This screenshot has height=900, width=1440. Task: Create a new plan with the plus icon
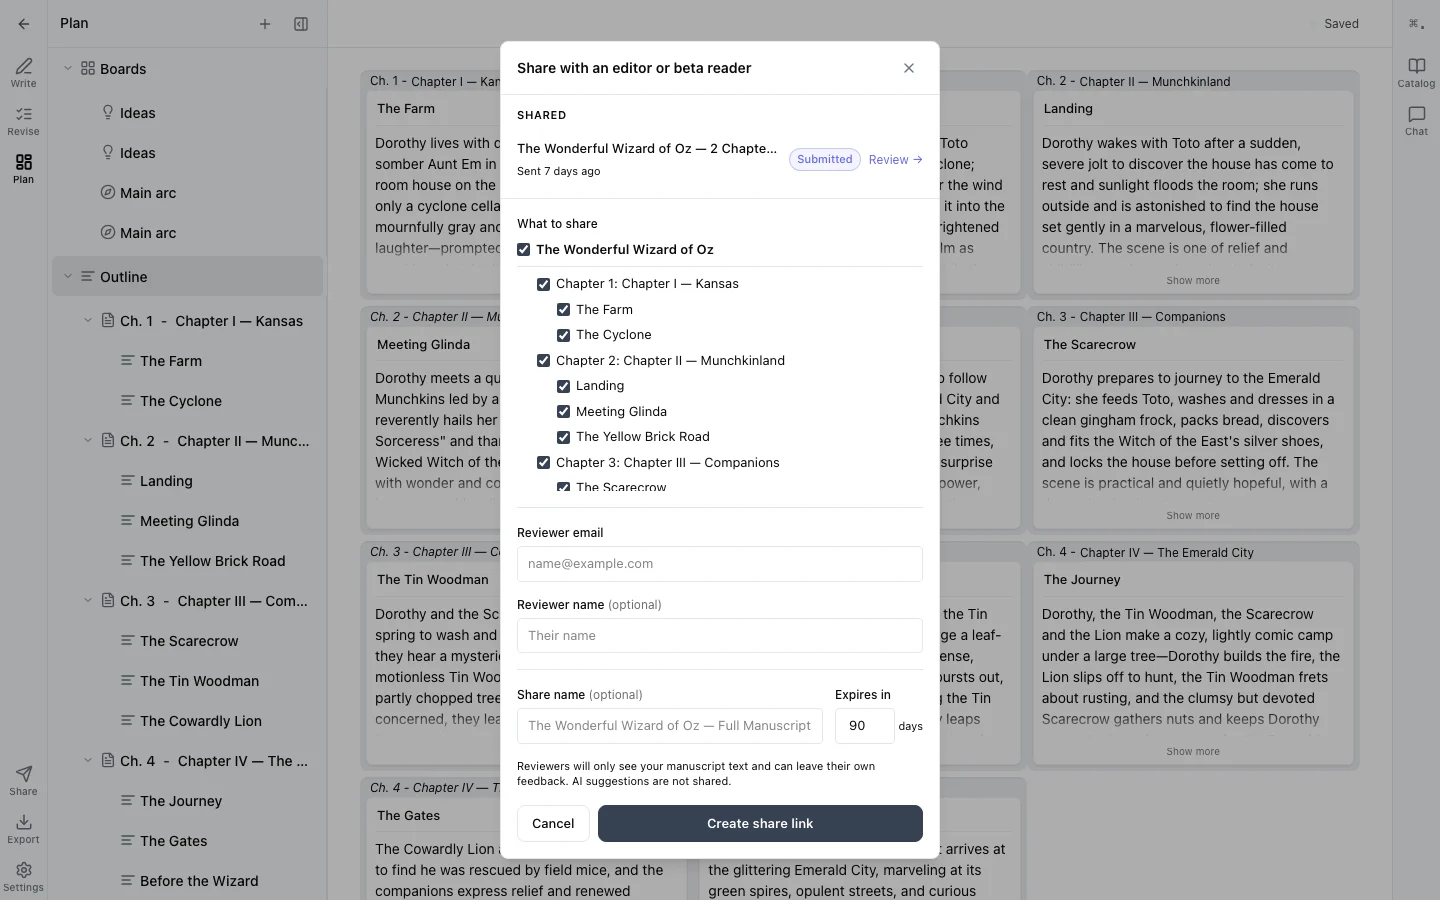(265, 23)
